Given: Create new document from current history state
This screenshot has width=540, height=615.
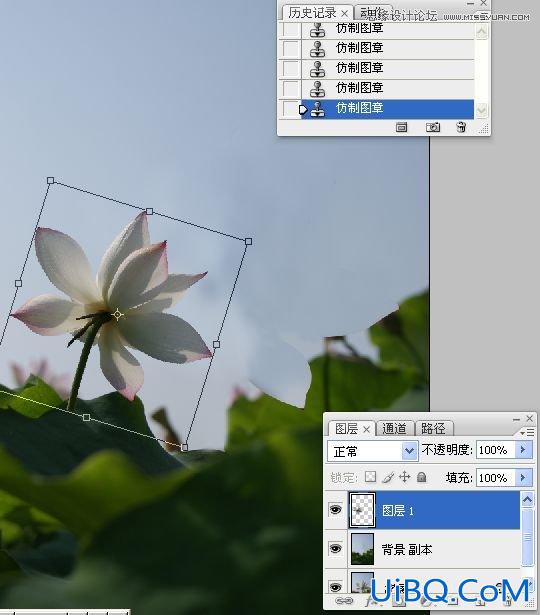Looking at the screenshot, I should [x=401, y=127].
